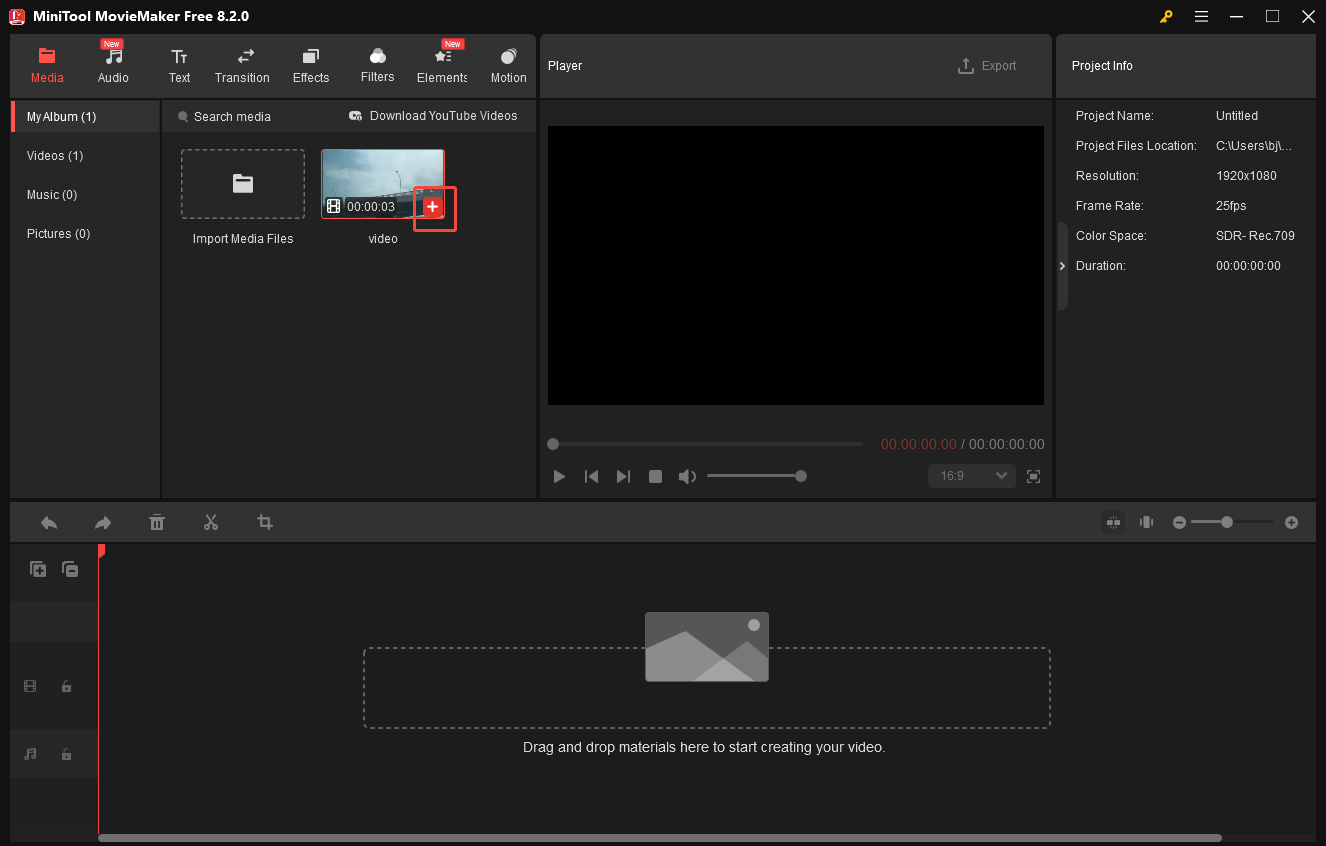The height and width of the screenshot is (846, 1326).
Task: Toggle the timeline marker icon
Action: point(1147,522)
